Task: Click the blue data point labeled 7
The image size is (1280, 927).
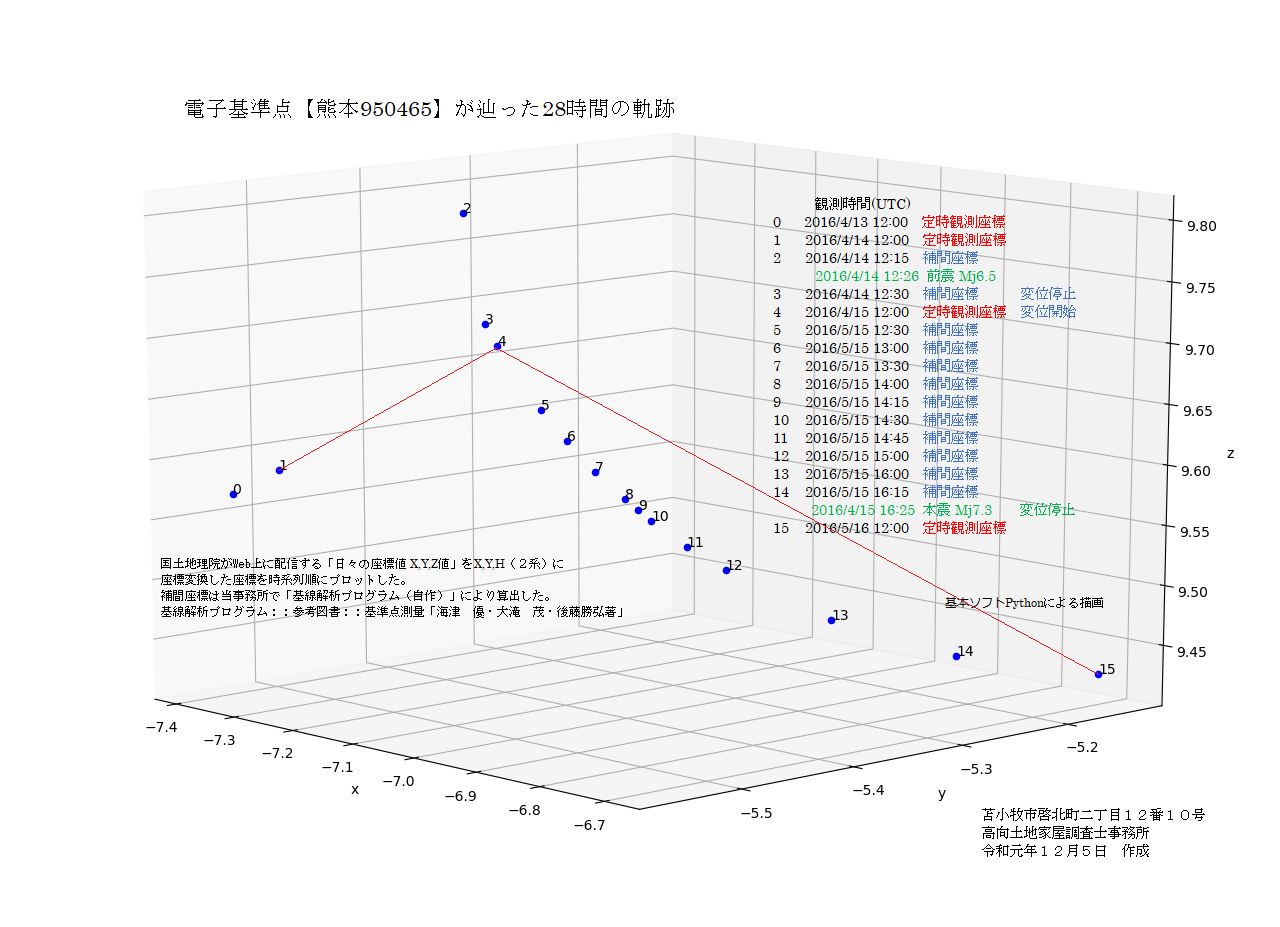Action: pyautogui.click(x=595, y=472)
